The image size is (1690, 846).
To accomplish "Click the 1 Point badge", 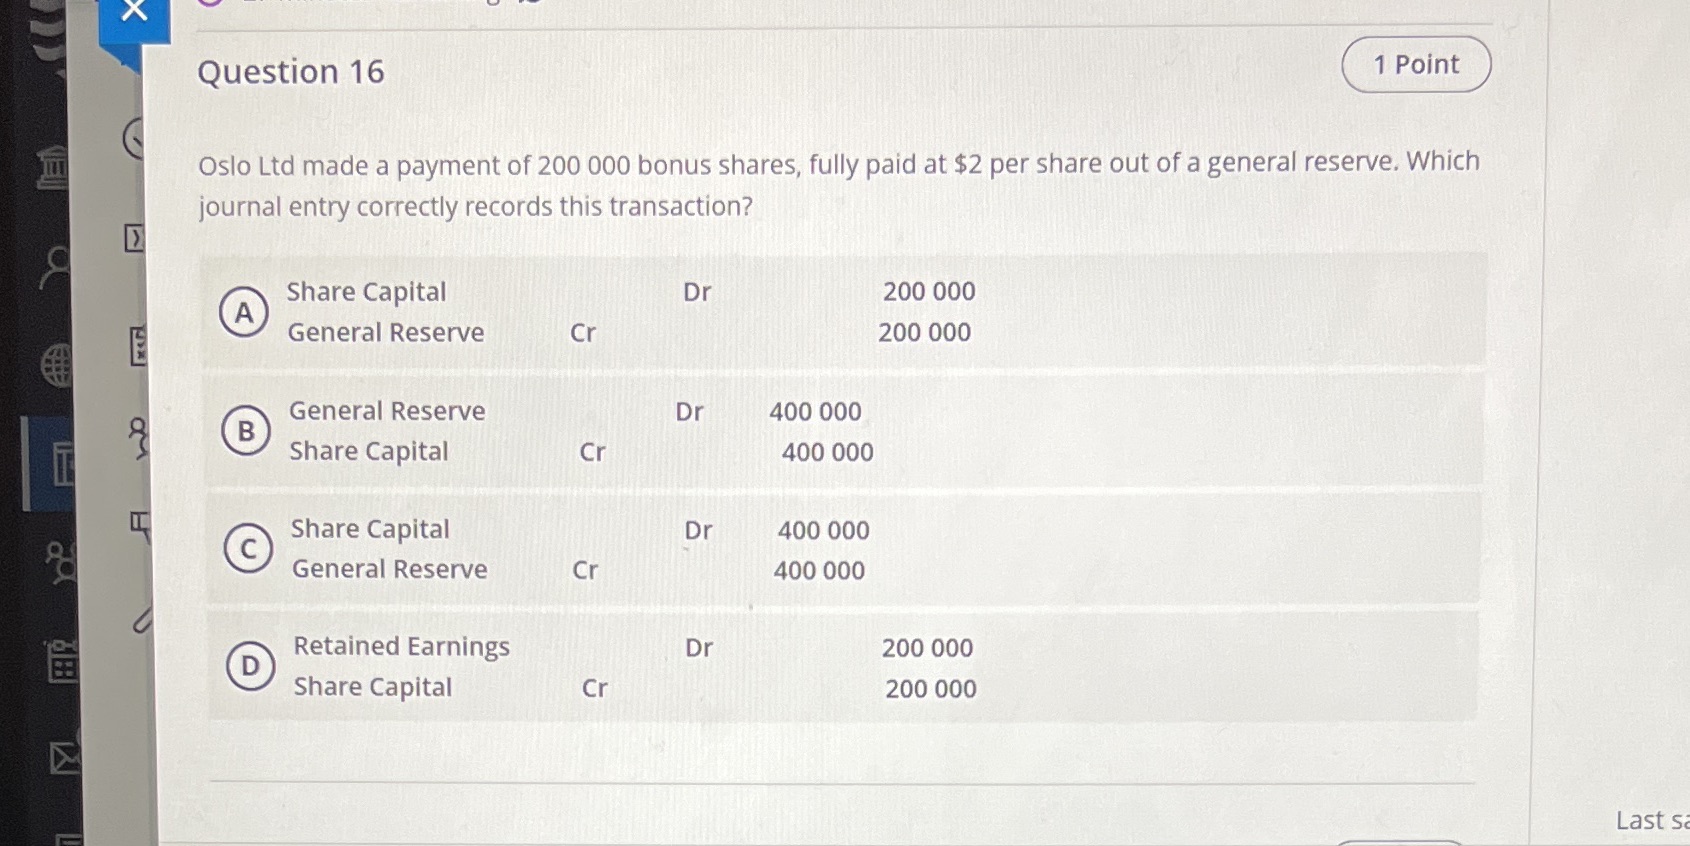I will tap(1415, 63).
